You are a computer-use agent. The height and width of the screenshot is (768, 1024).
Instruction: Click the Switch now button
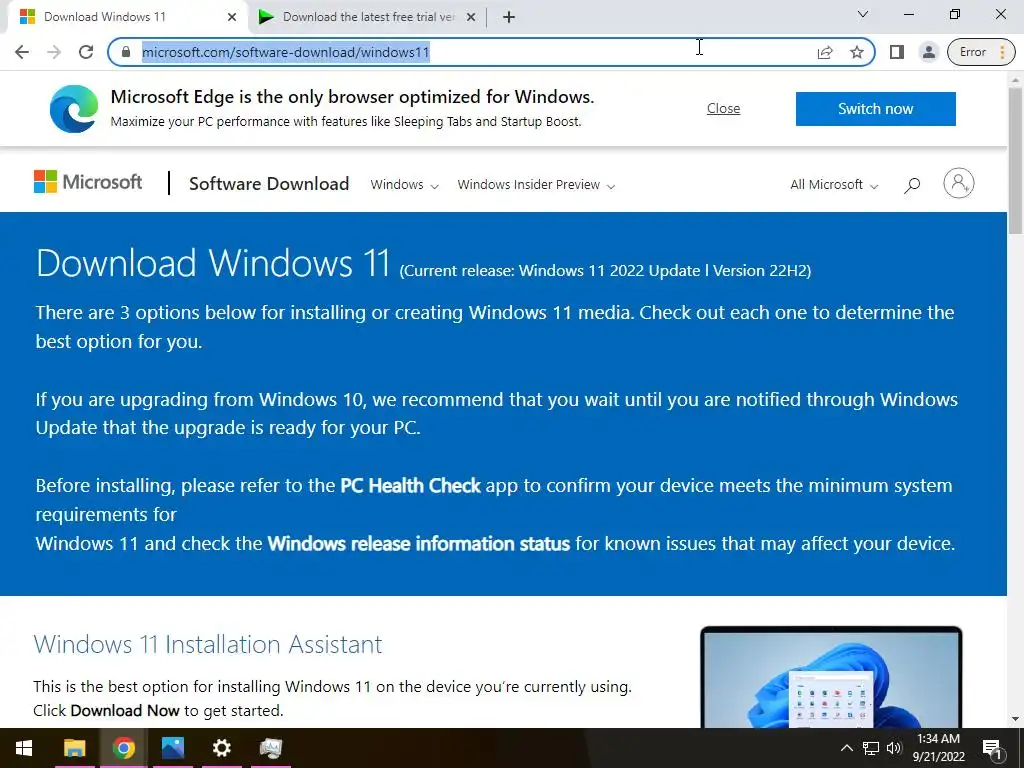point(875,108)
